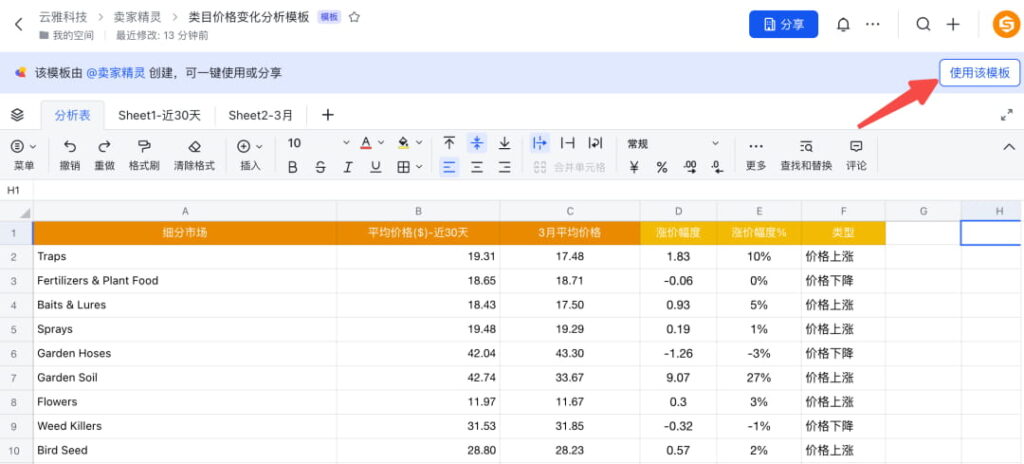Click the 使用该模板 button
The width and height of the screenshot is (1024, 464).
click(x=979, y=72)
